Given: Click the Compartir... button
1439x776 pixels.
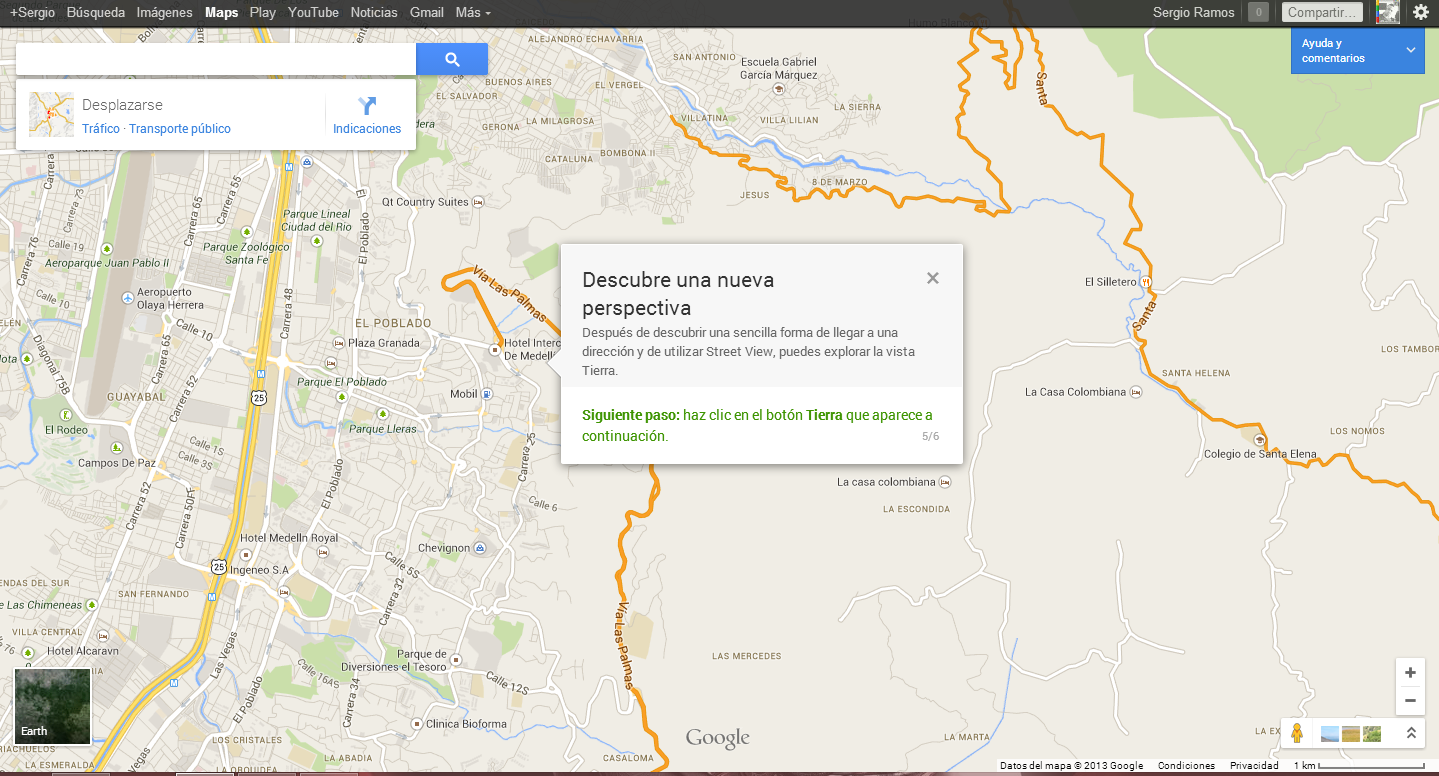Looking at the screenshot, I should 1323,12.
